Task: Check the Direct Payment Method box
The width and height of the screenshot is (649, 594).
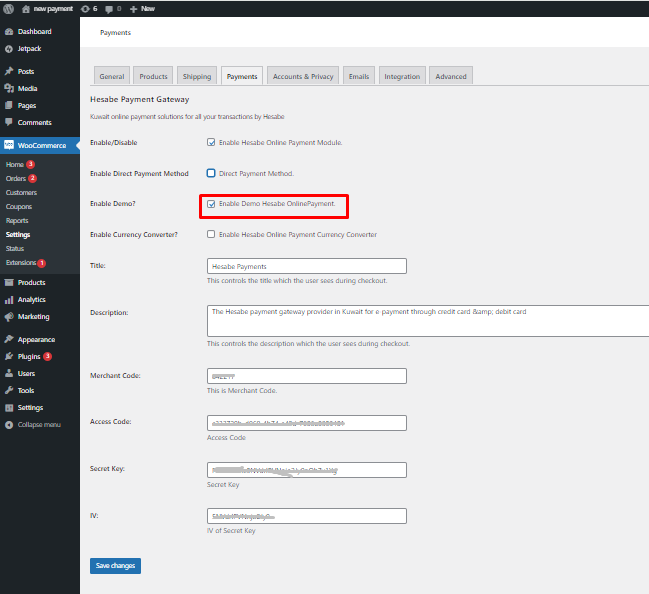Action: tap(211, 173)
